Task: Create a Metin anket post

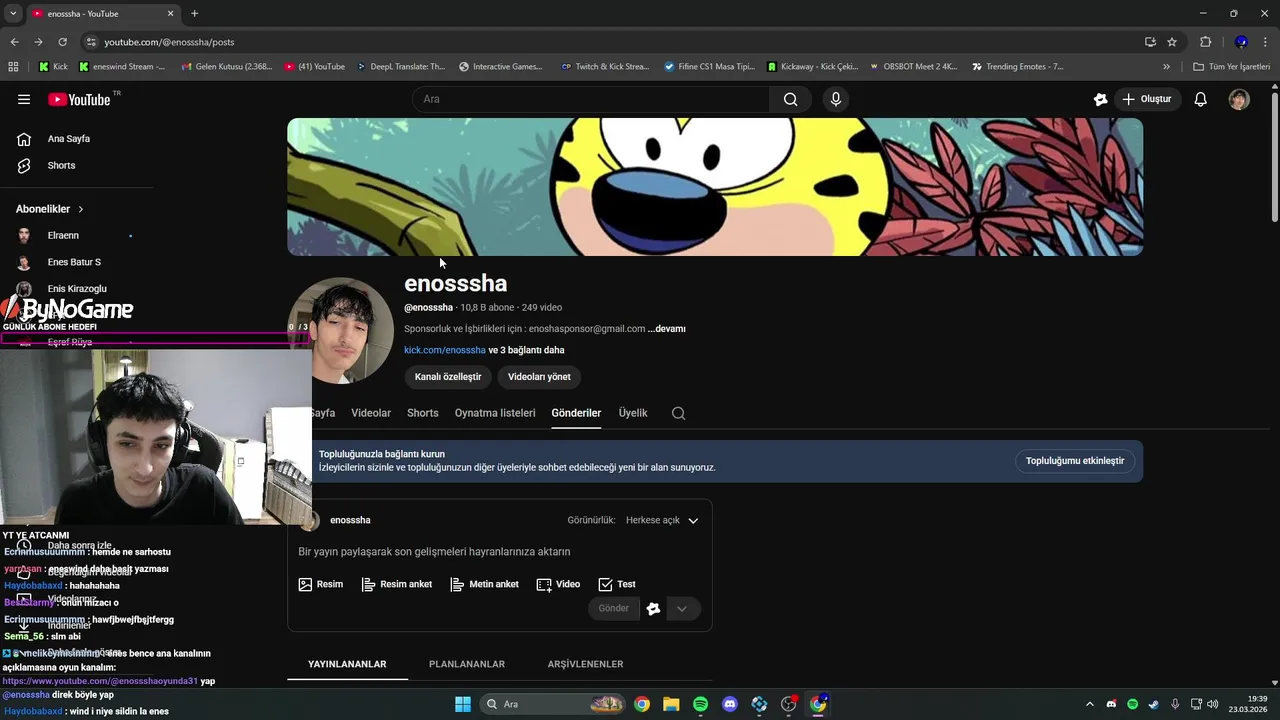Action: point(485,584)
